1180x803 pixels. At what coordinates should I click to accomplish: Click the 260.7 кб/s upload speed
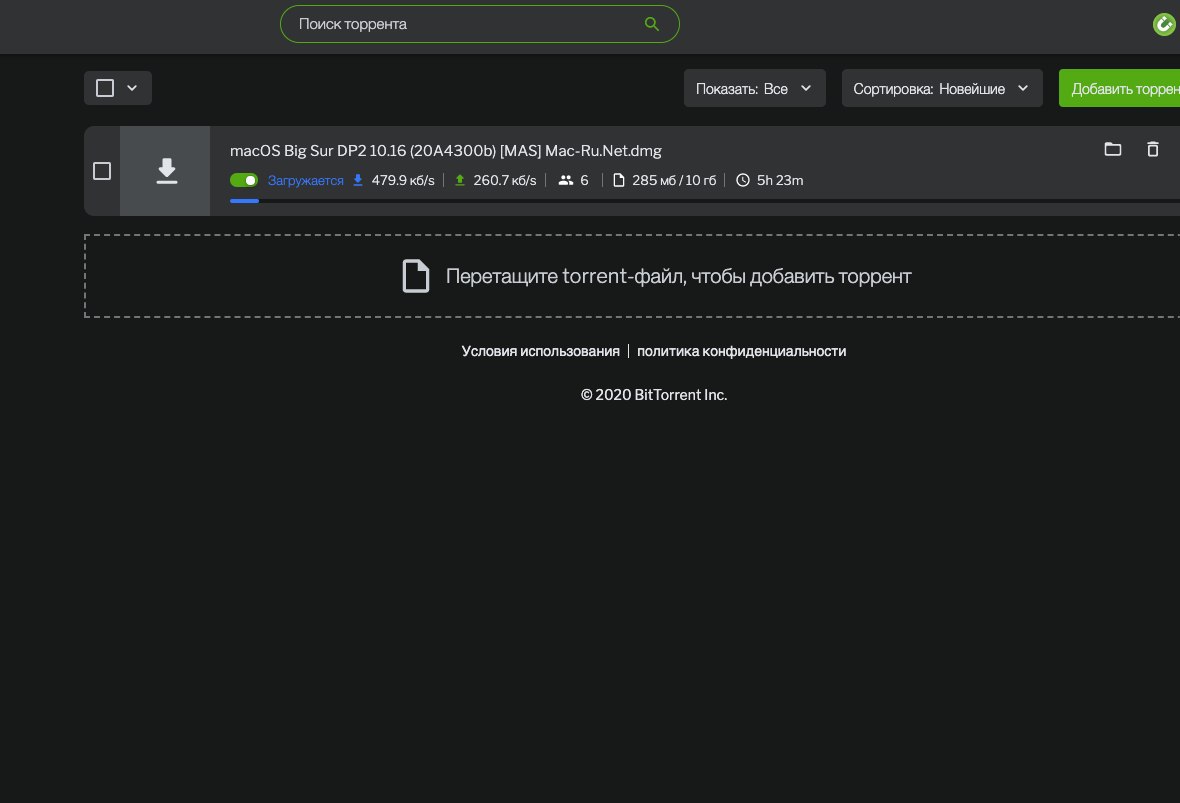pos(504,180)
